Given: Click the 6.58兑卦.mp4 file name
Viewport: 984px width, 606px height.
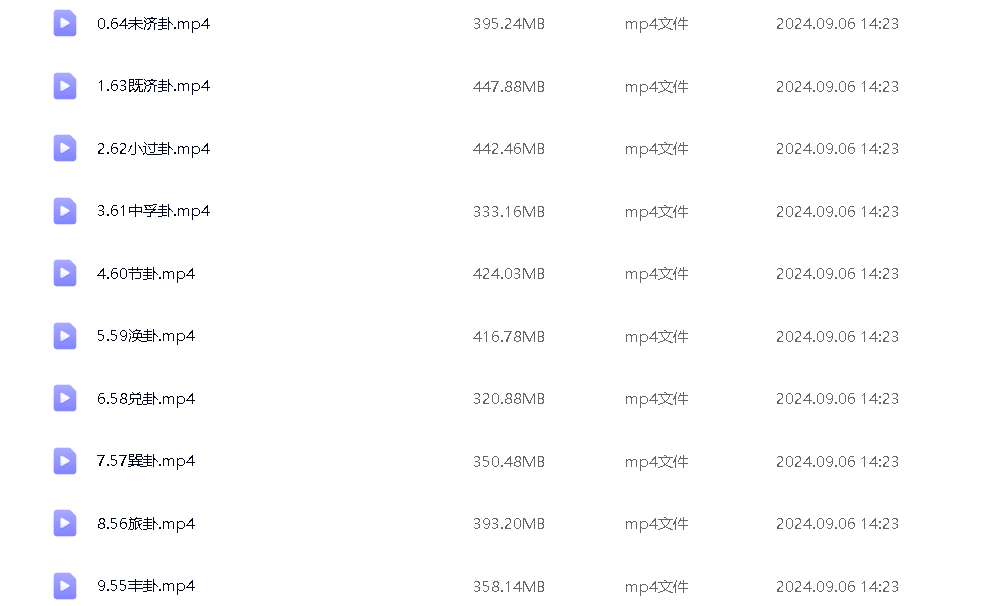Looking at the screenshot, I should point(146,399).
